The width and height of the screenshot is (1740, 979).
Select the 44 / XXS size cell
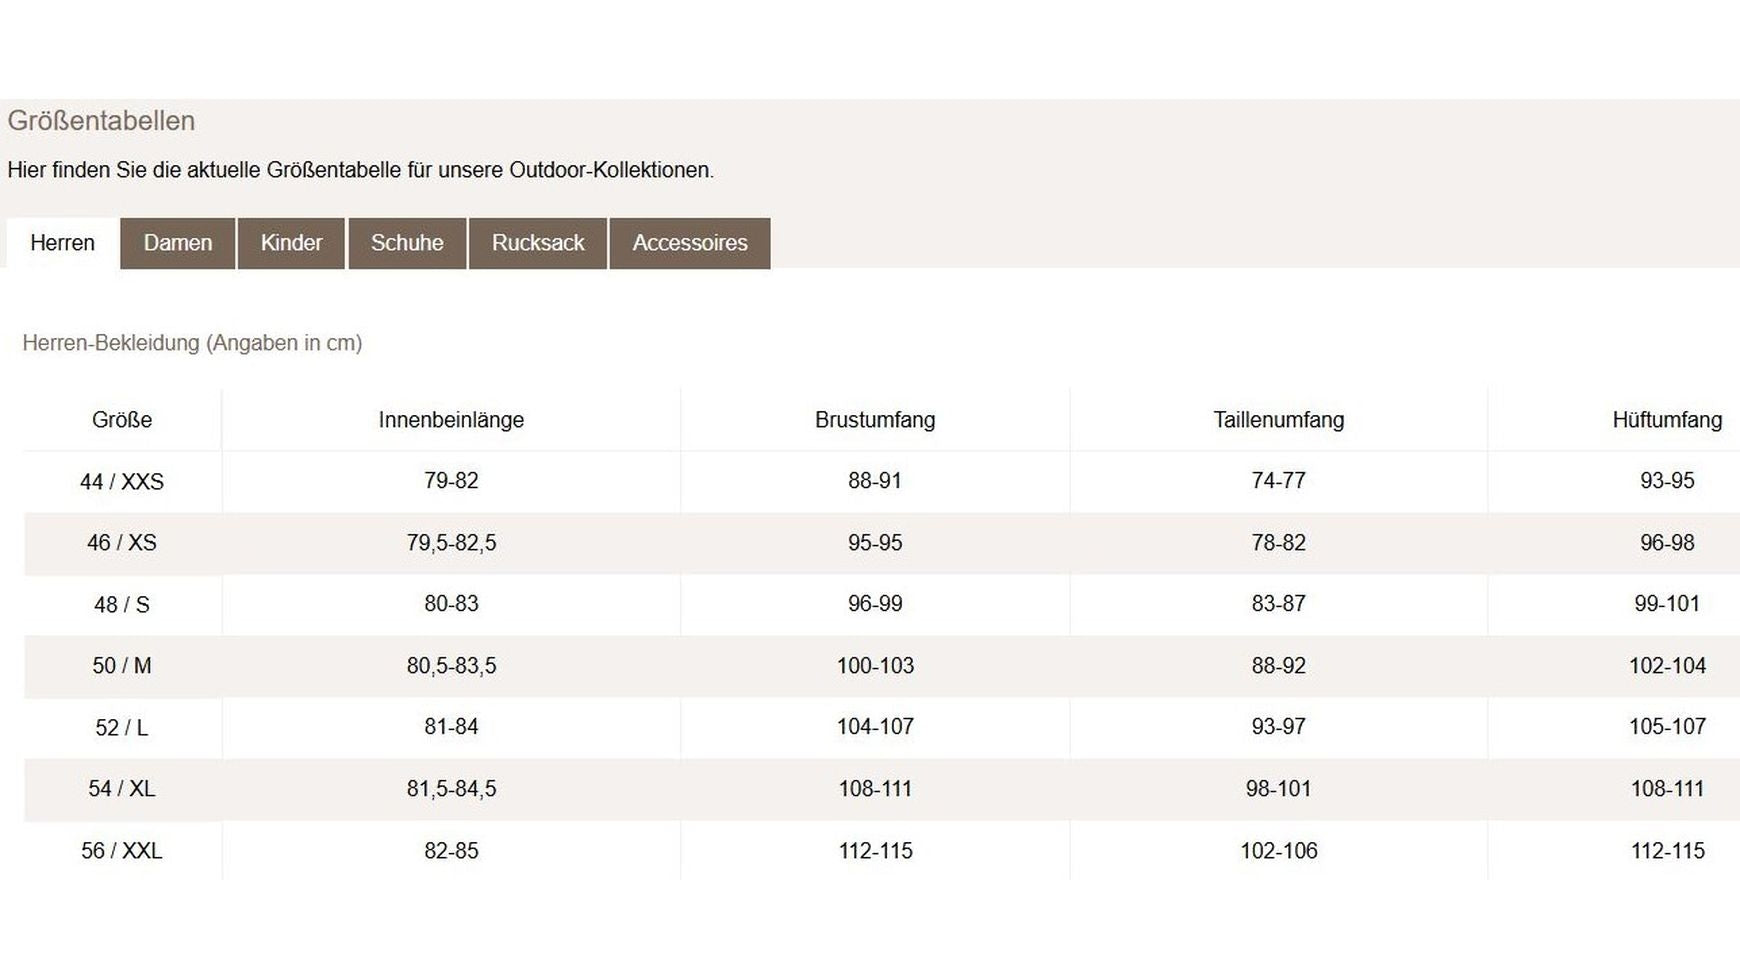click(x=122, y=482)
